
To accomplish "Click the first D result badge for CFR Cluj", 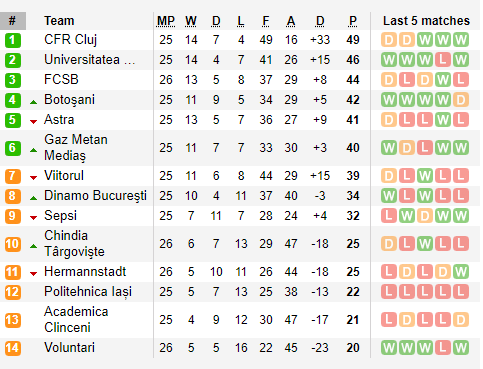I will click(x=389, y=40).
